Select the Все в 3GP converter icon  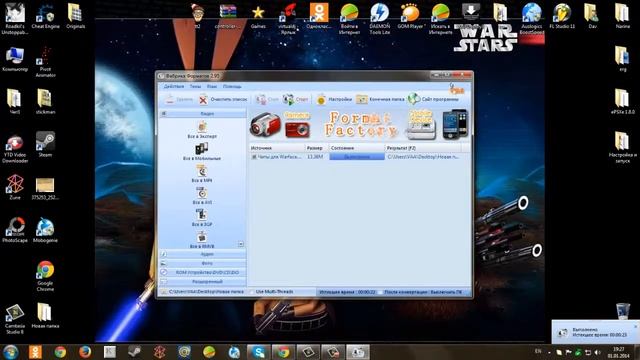pyautogui.click(x=202, y=218)
